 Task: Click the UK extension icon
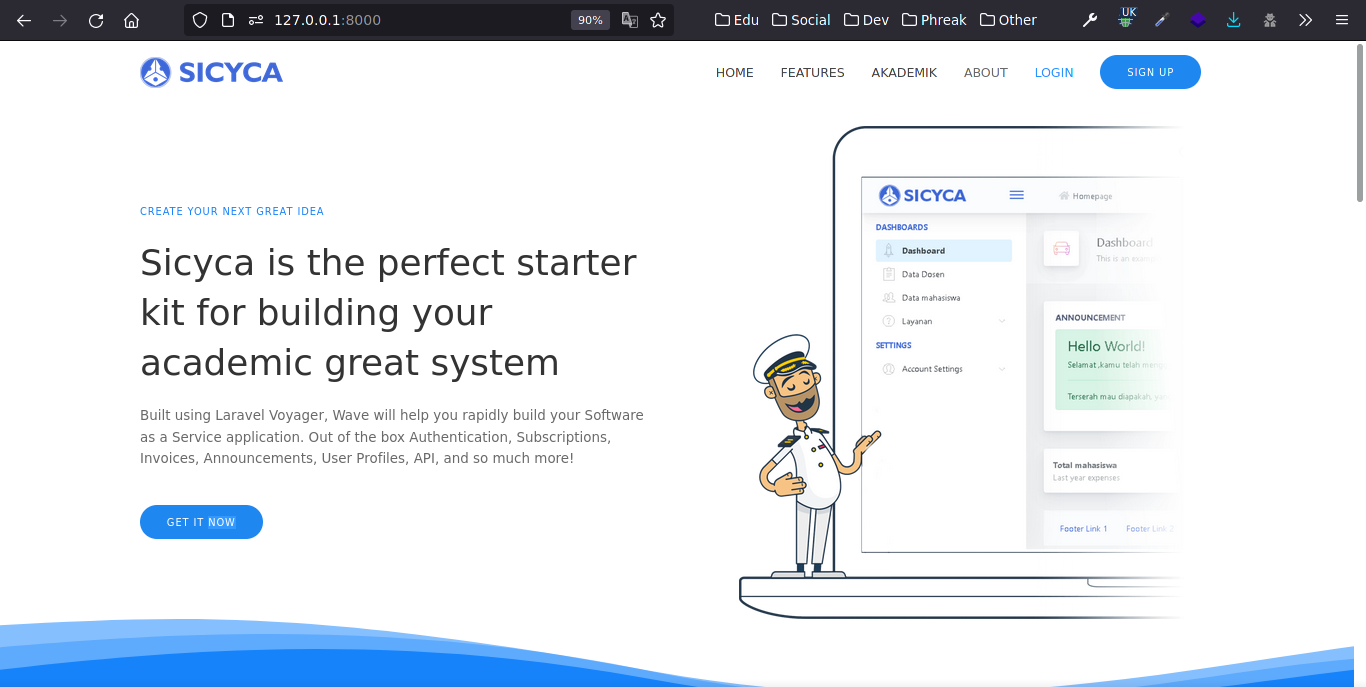point(1128,18)
